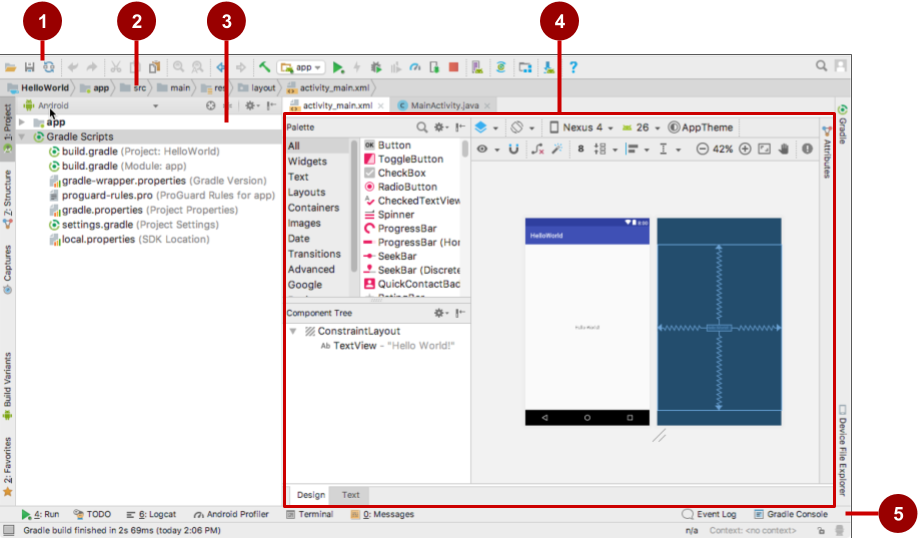
Task: Open the app run configuration dropdown
Action: [302, 67]
